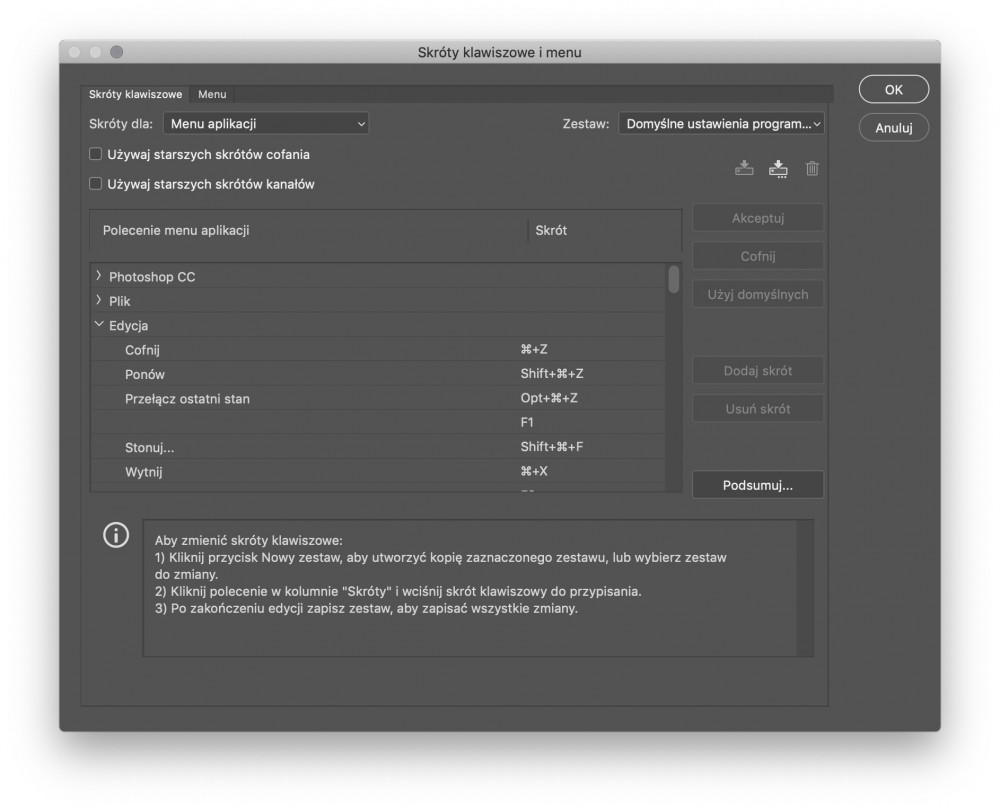Image resolution: width=1000 pixels, height=810 pixels.
Task: Select the Ponów command row
Action: 378,374
